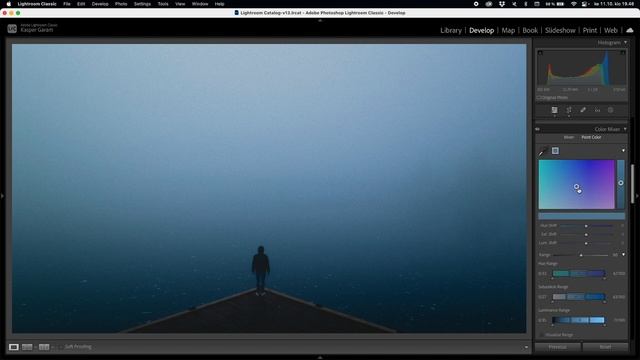Screen dimensions: 640x360
Task: Click the Hue Range color bar
Action: pyautogui.click(x=578, y=273)
